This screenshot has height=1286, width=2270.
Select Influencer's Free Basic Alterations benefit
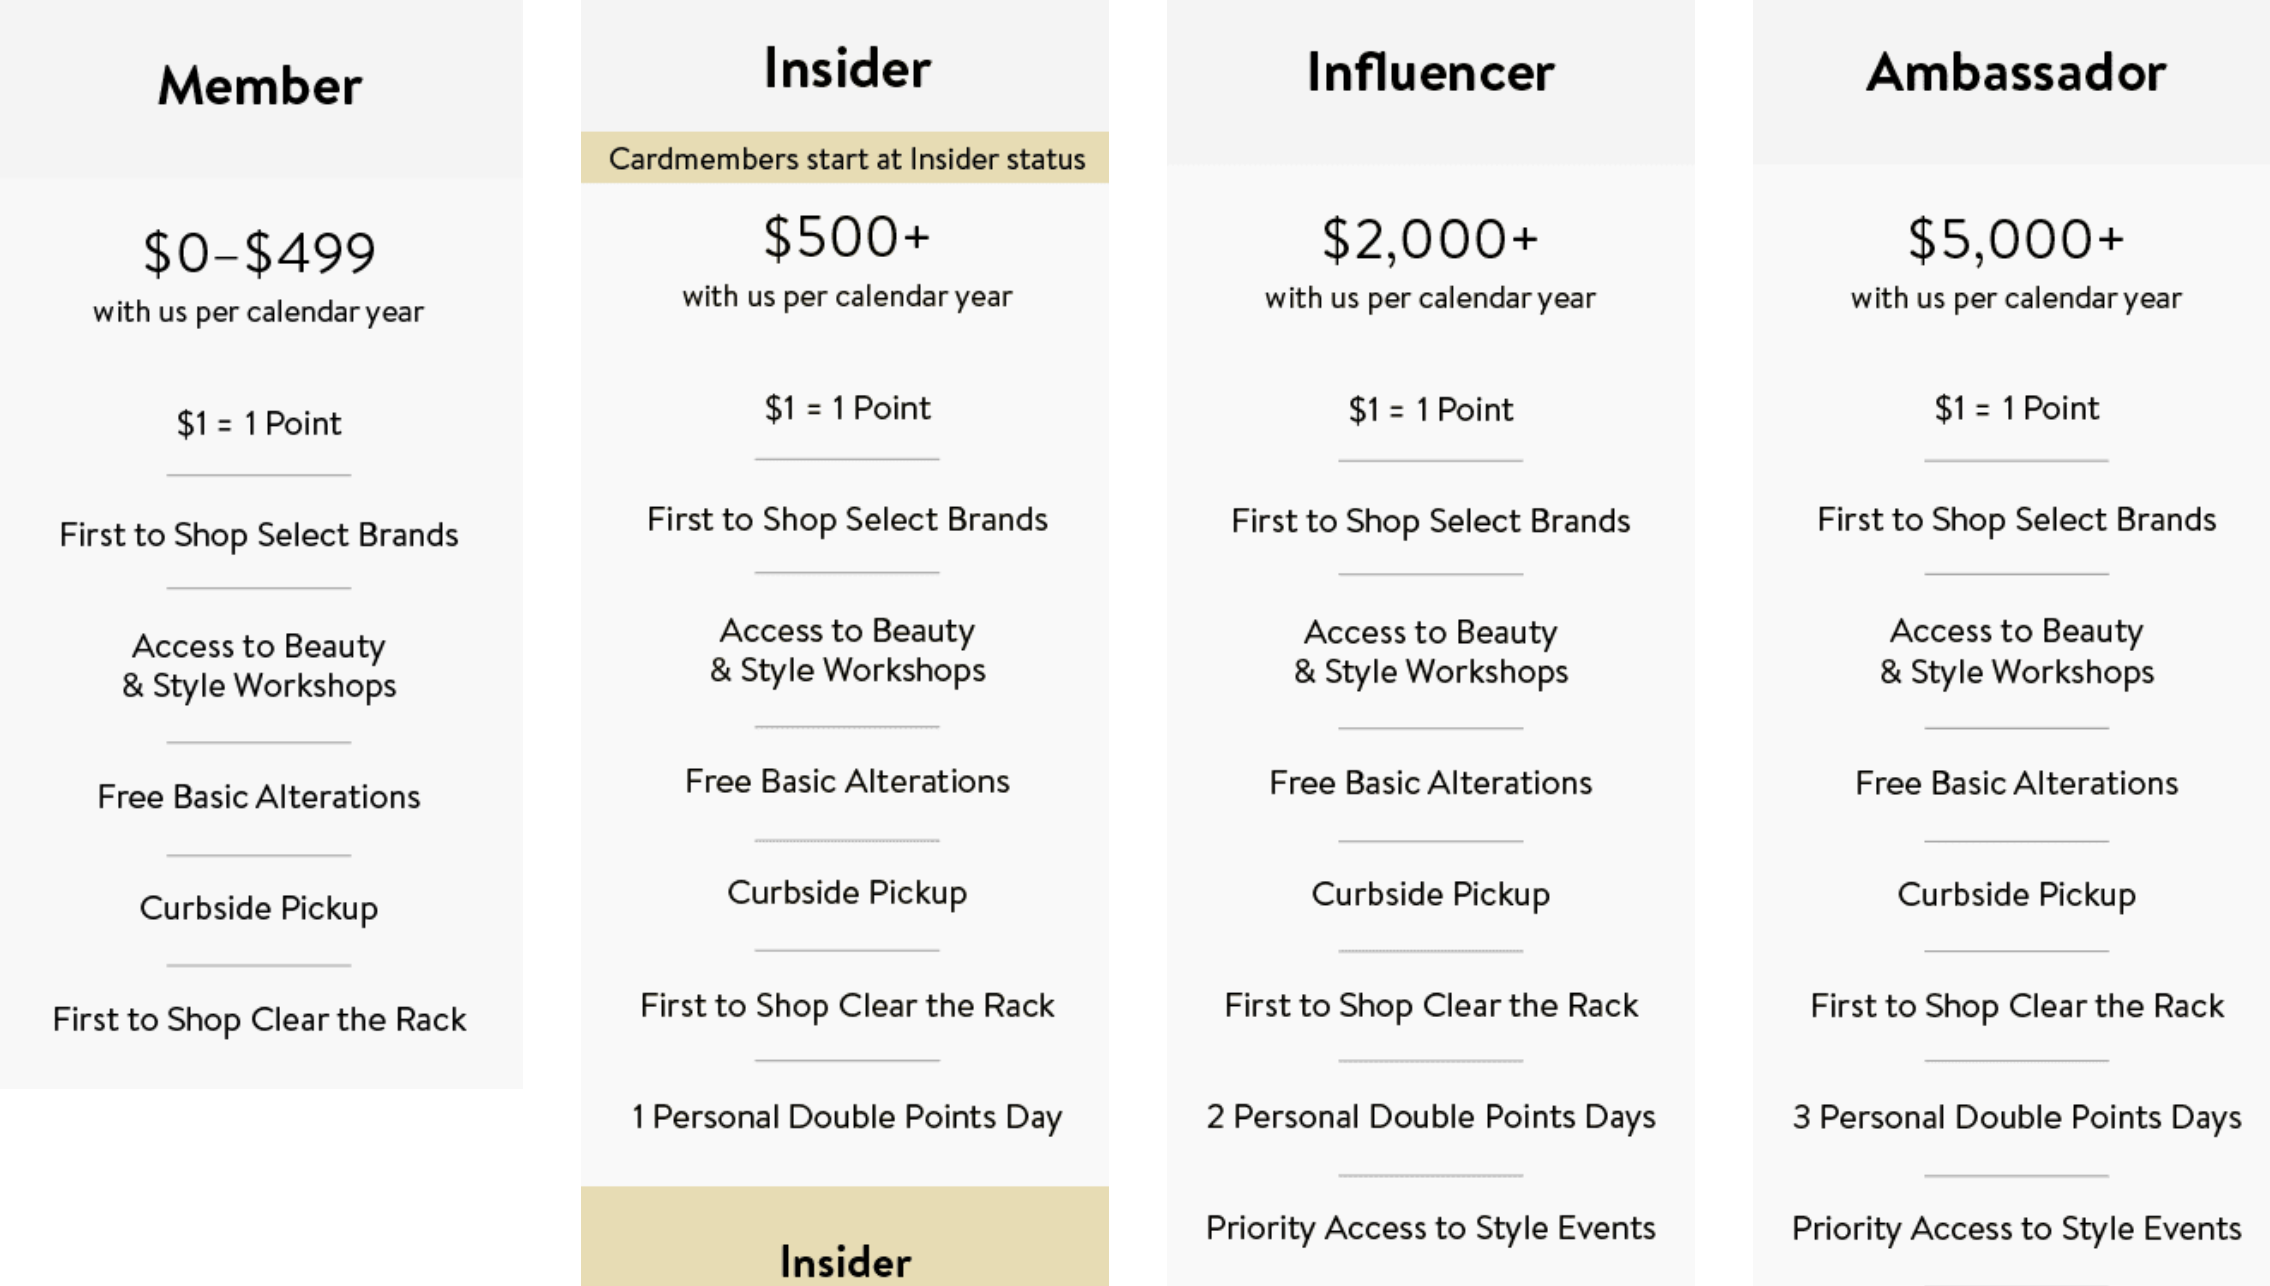(1430, 783)
